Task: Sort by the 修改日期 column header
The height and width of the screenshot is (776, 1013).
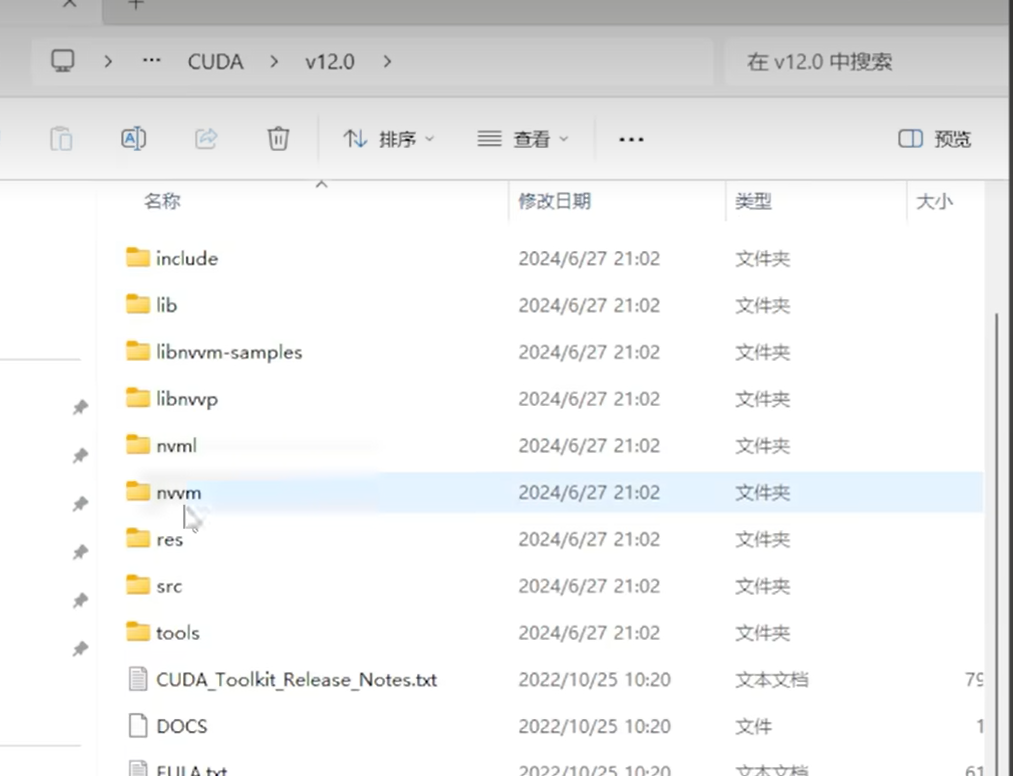Action: [554, 201]
